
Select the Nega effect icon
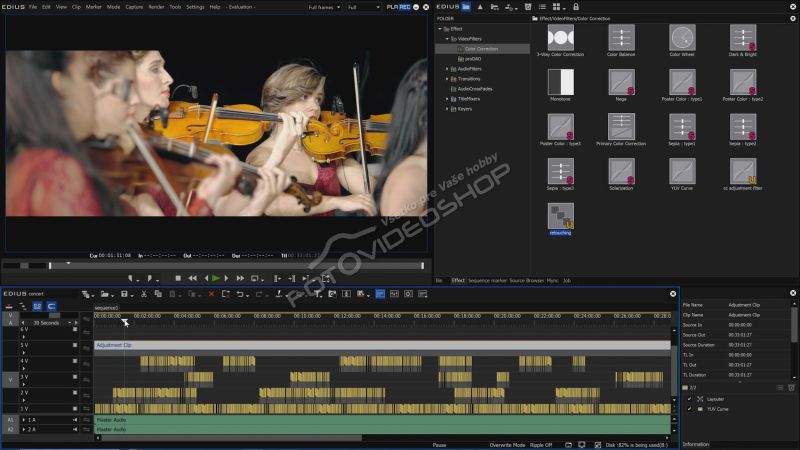[621, 82]
